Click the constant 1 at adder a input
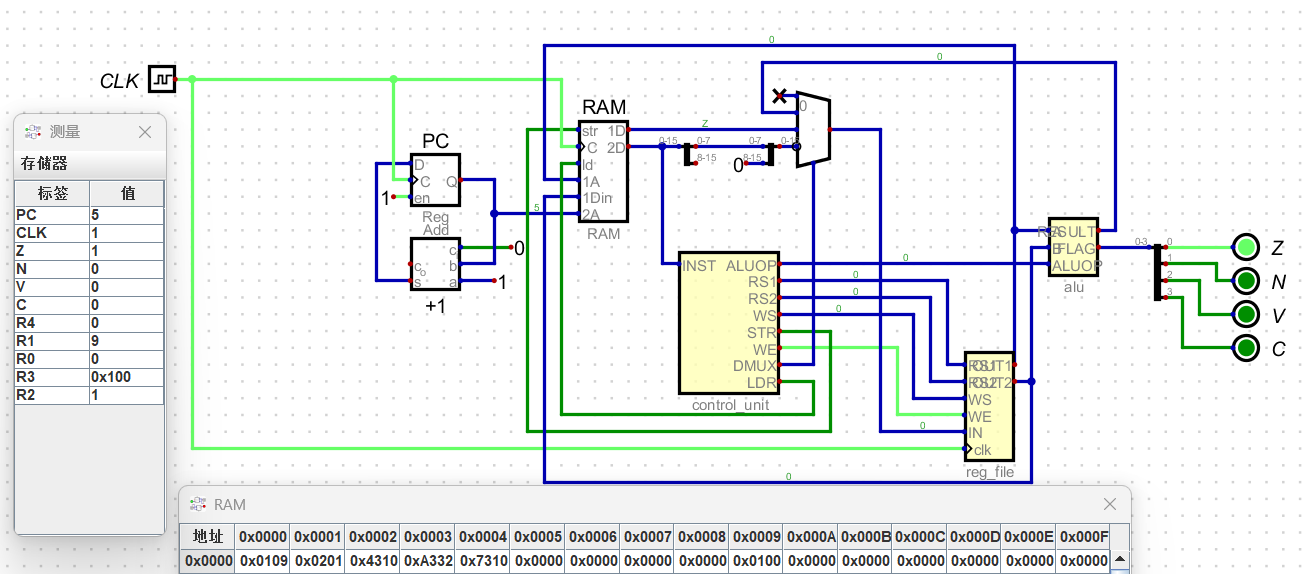Viewport: 1307px width, 574px height. pos(502,282)
